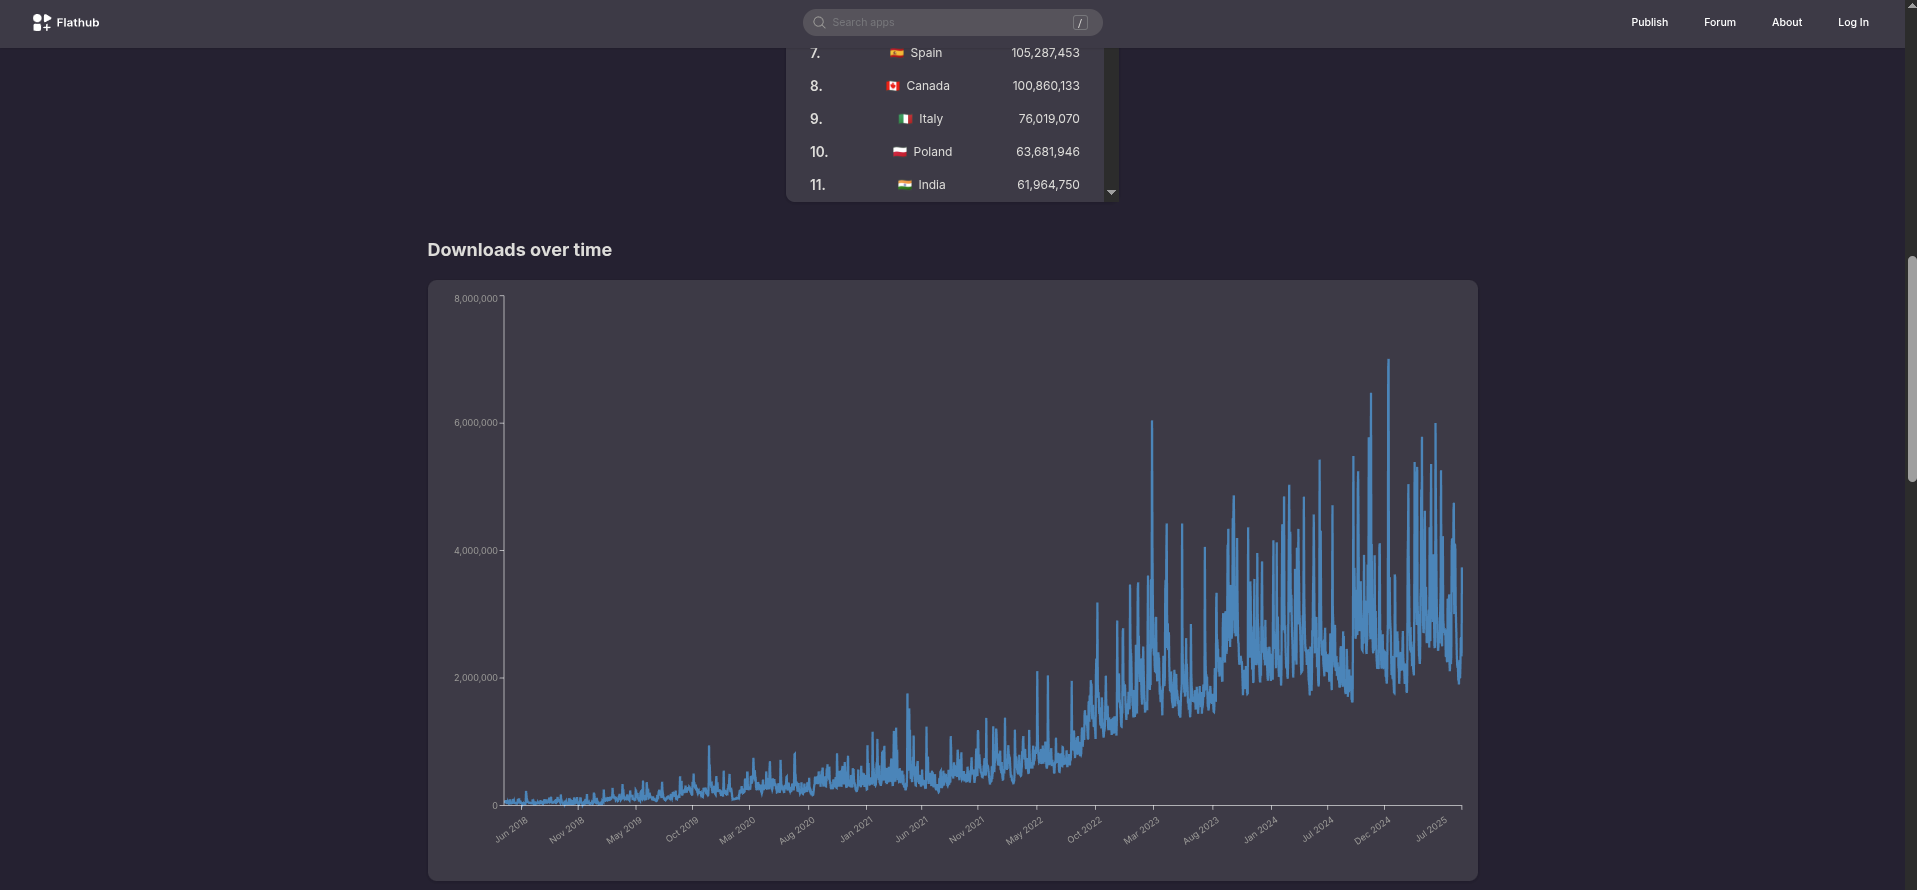Click the Jun 2021 x-axis label
Screen dimensions: 1917x890
click(911, 830)
